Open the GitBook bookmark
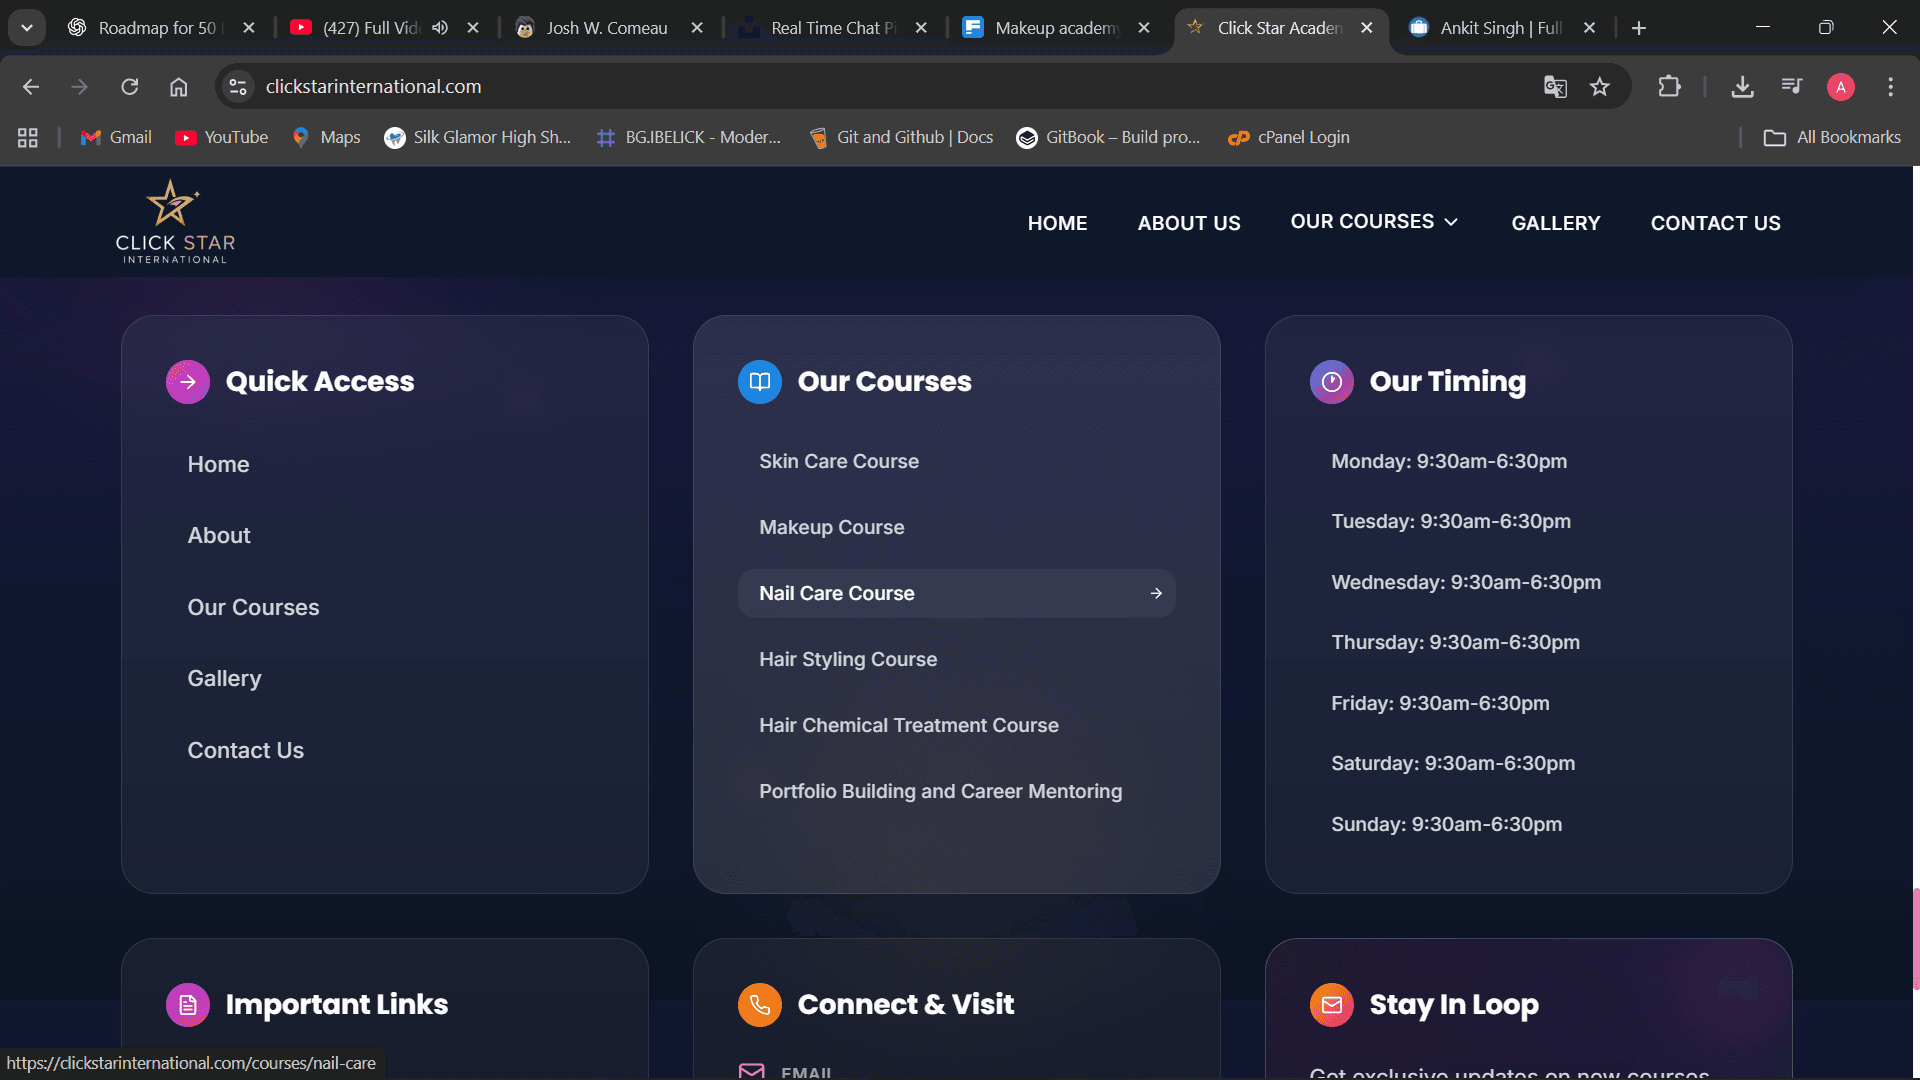Viewport: 1920px width, 1080px height. pos(1108,138)
